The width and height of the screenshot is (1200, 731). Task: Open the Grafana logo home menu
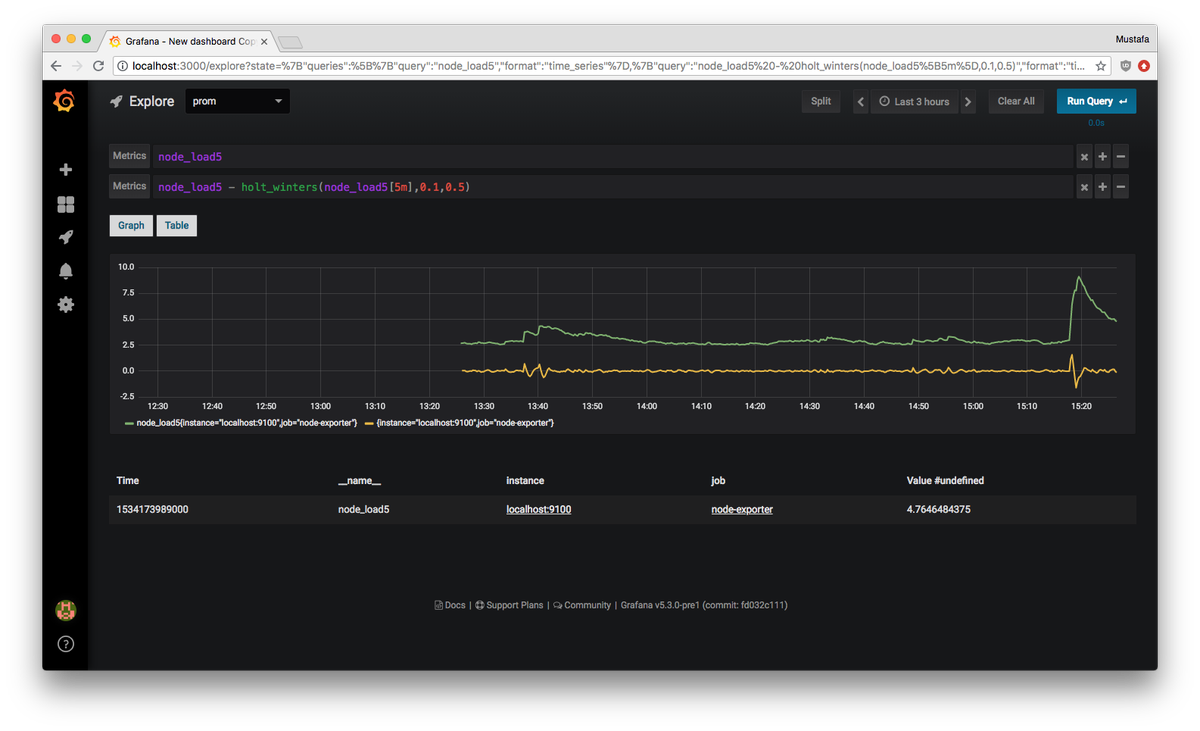pos(65,101)
